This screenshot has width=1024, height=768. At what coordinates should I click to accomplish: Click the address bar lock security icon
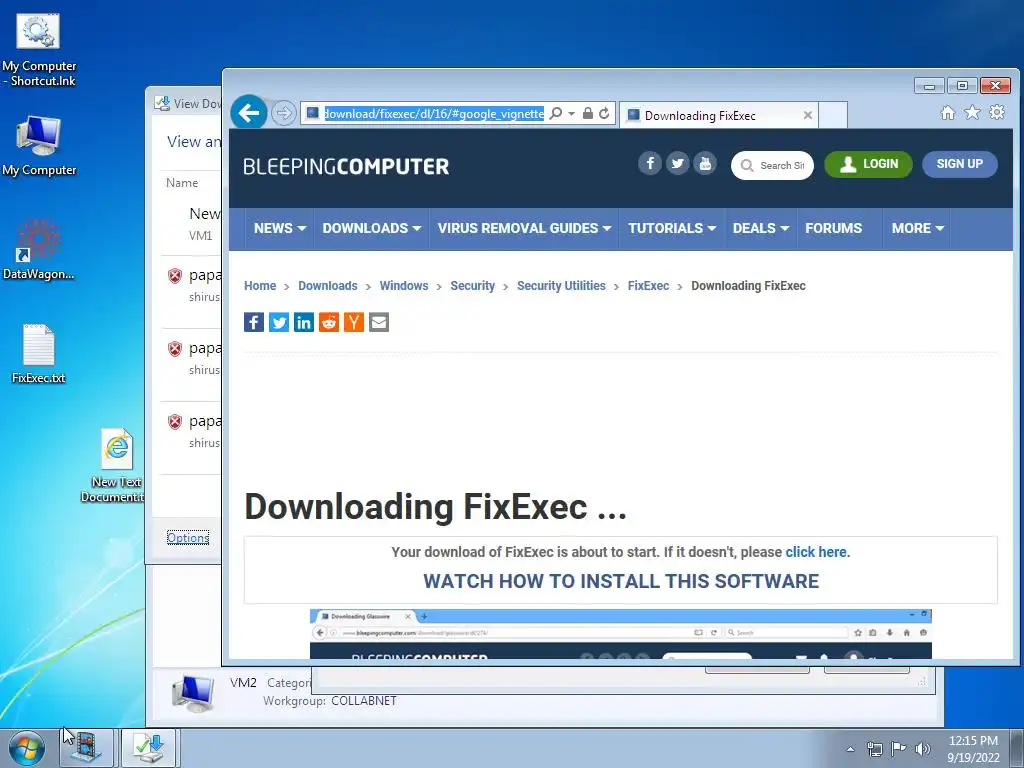[588, 114]
